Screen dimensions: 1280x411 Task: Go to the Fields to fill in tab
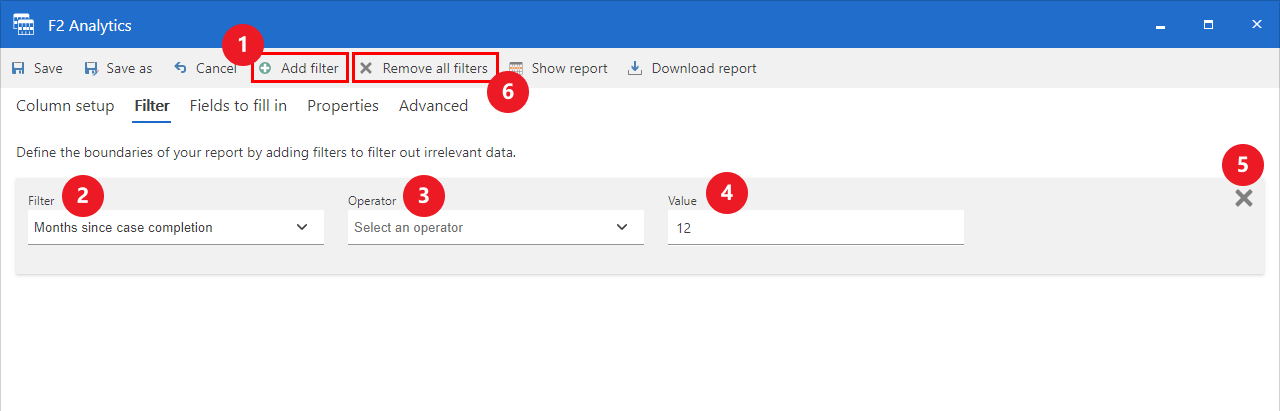[x=238, y=106]
